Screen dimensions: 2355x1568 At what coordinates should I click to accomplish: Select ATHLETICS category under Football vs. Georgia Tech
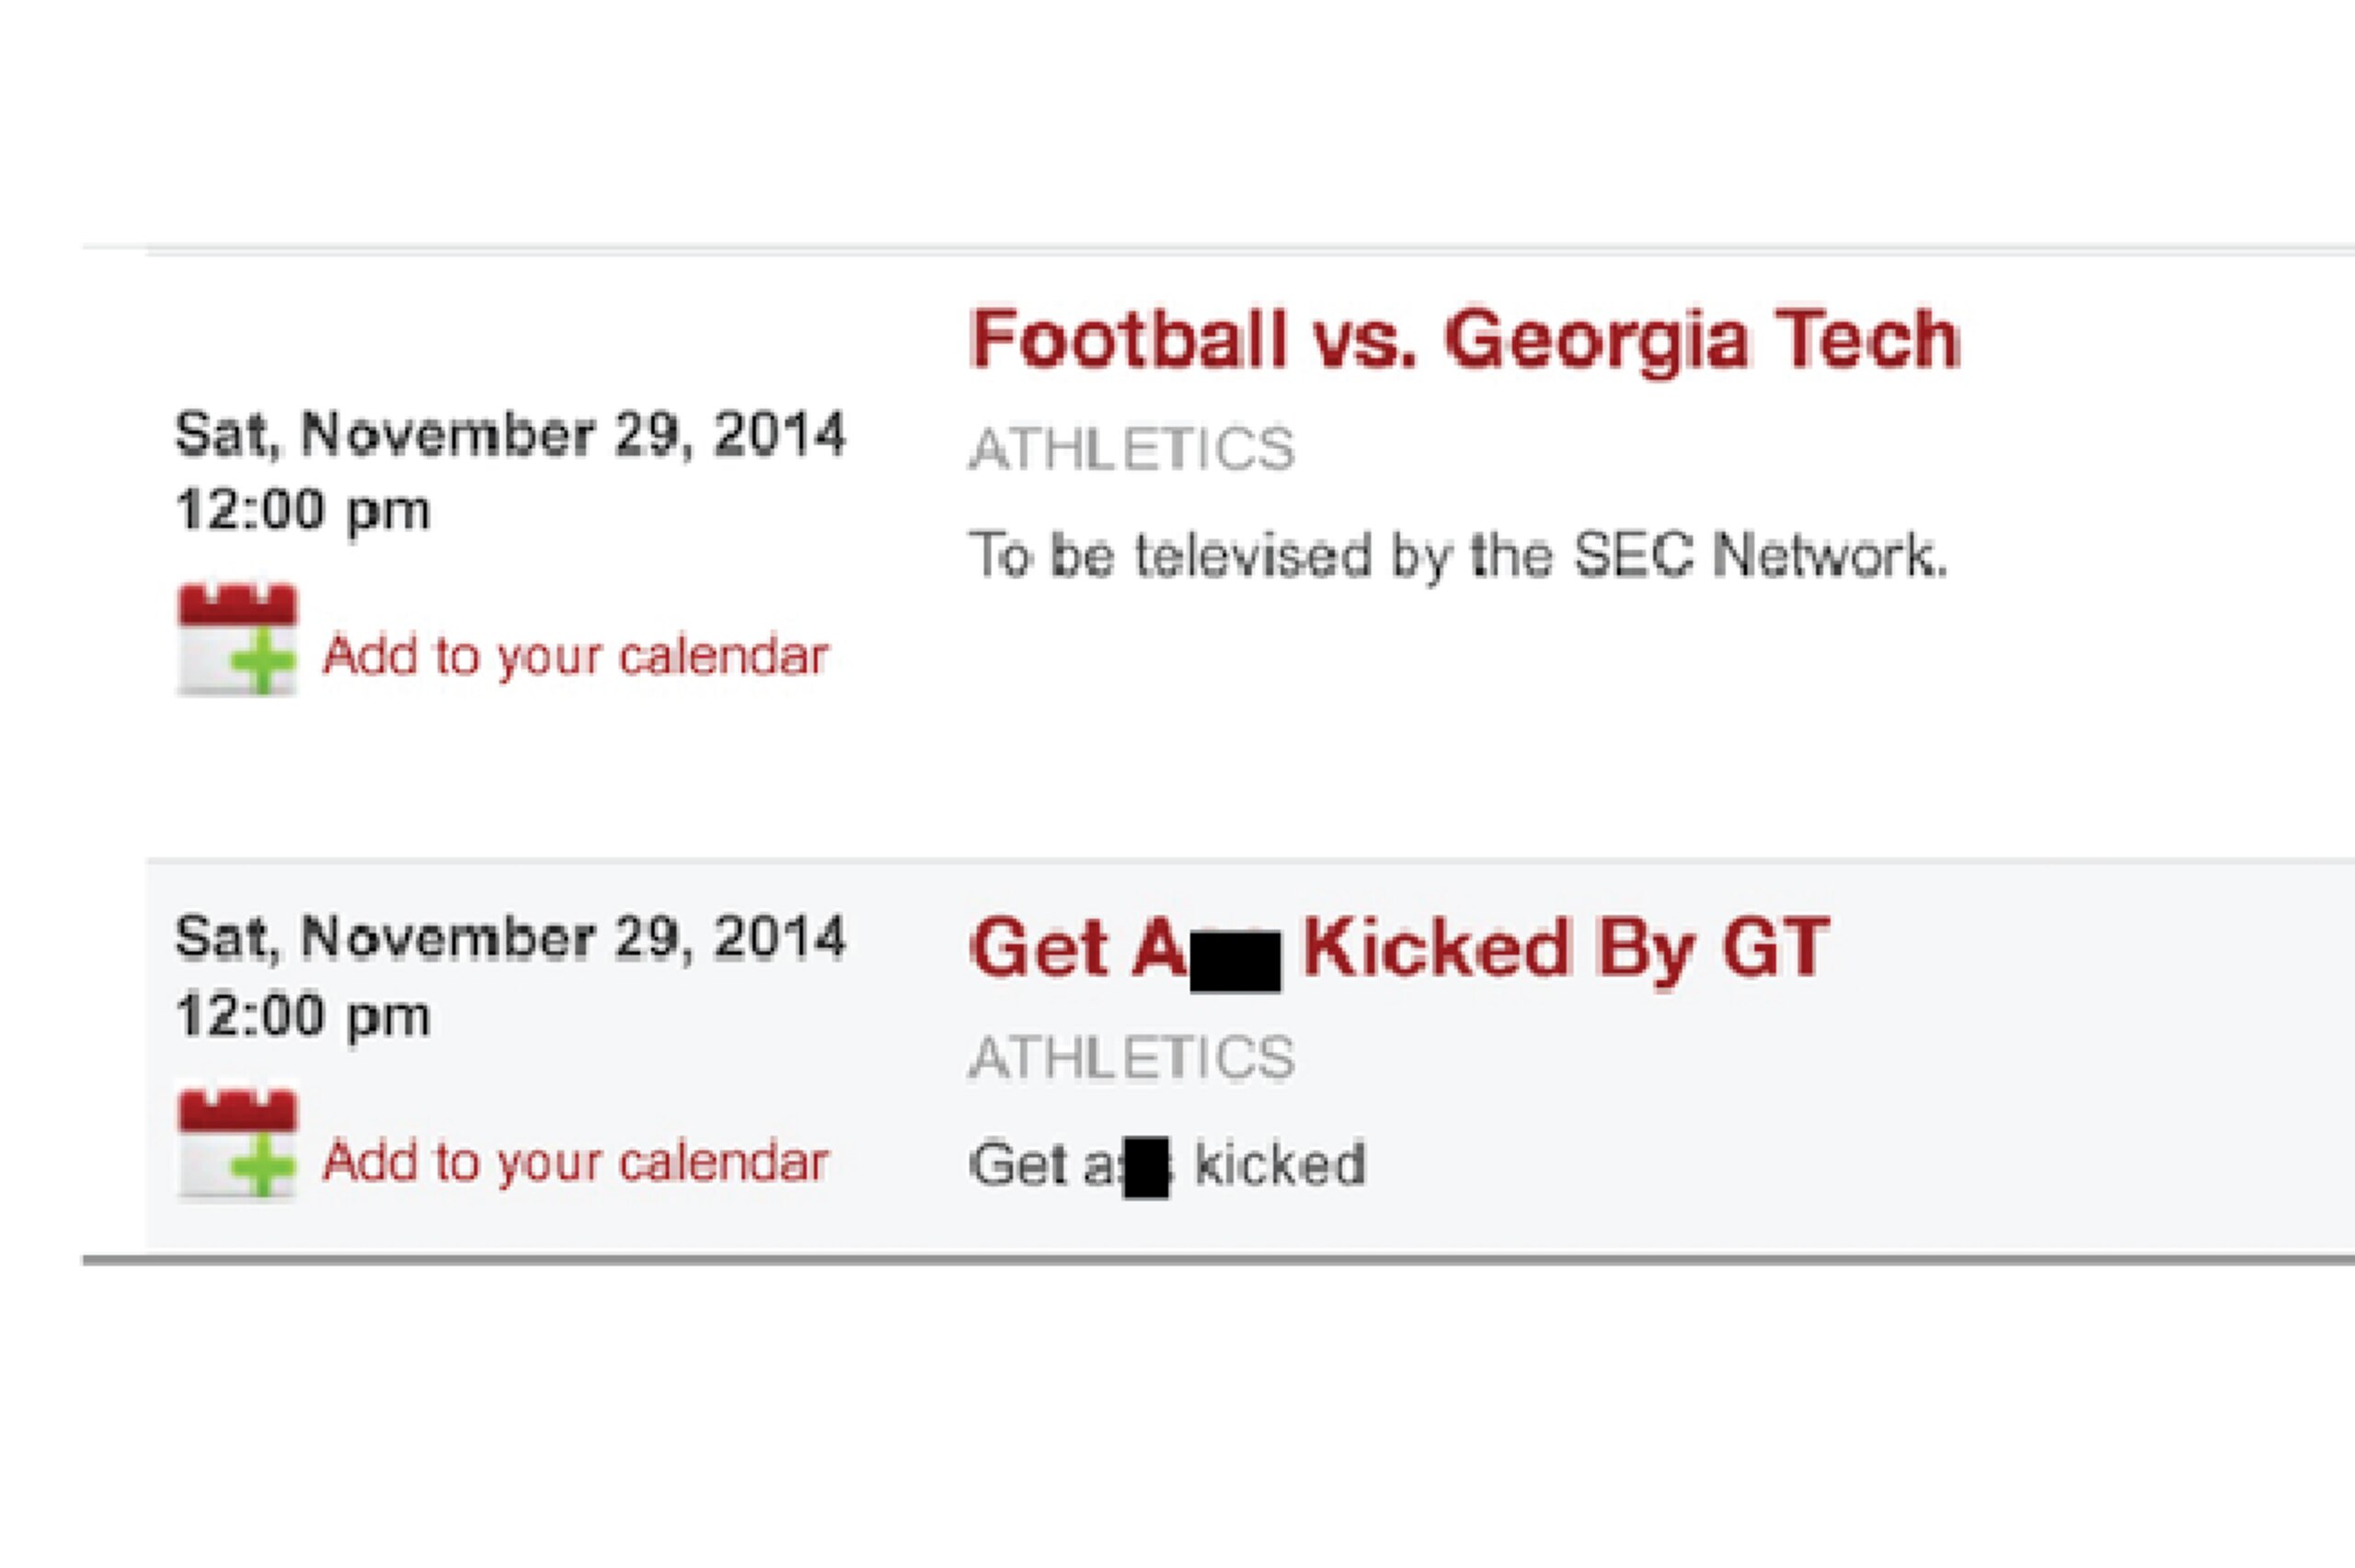1132,449
